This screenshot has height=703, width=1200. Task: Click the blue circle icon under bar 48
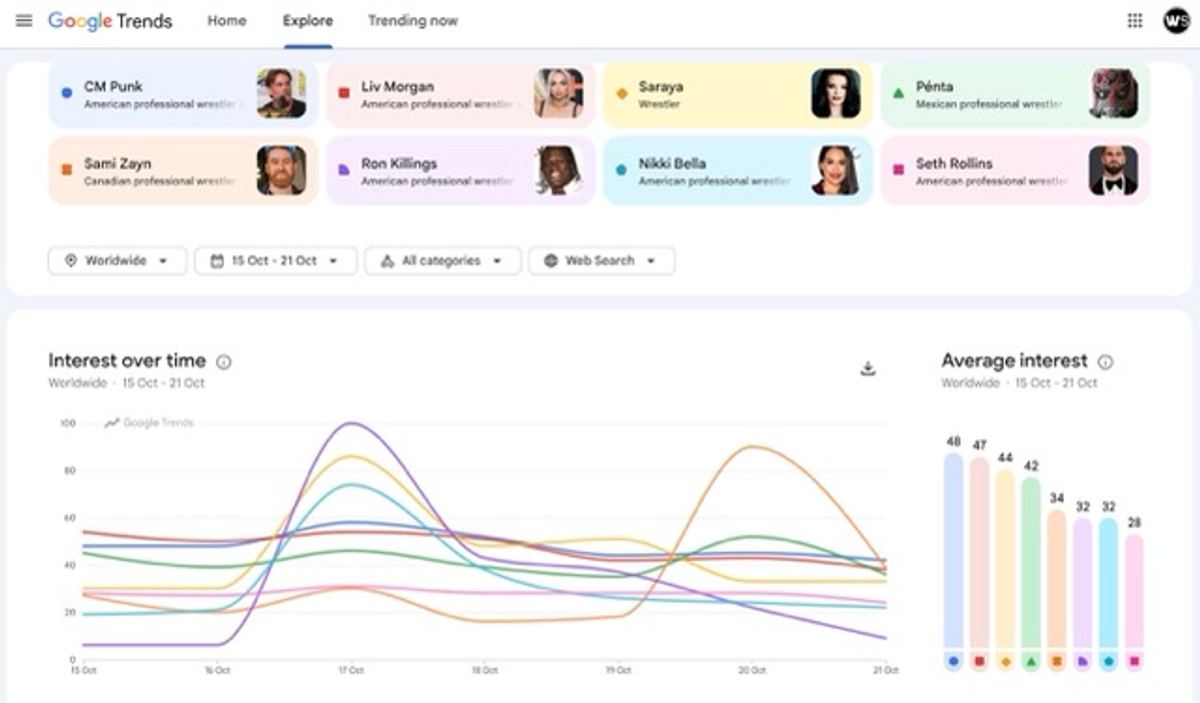click(x=953, y=661)
